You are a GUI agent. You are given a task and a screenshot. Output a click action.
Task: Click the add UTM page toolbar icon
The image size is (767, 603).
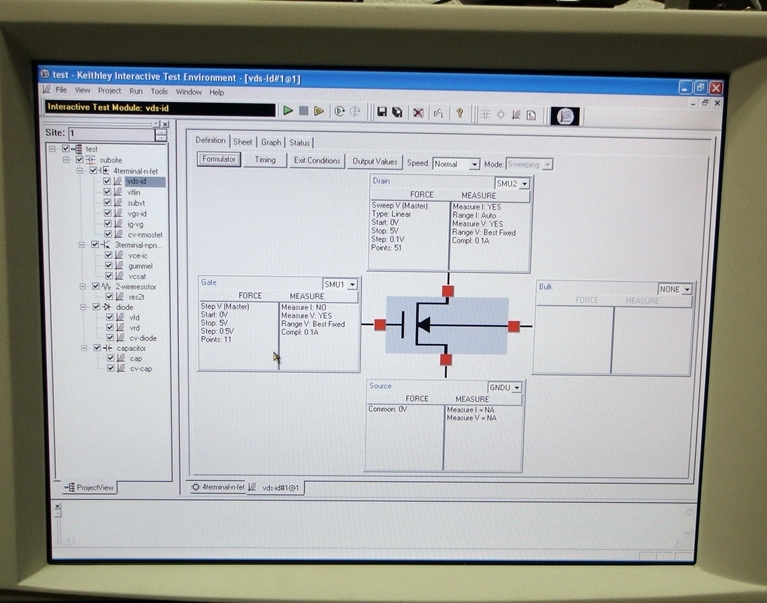click(531, 115)
